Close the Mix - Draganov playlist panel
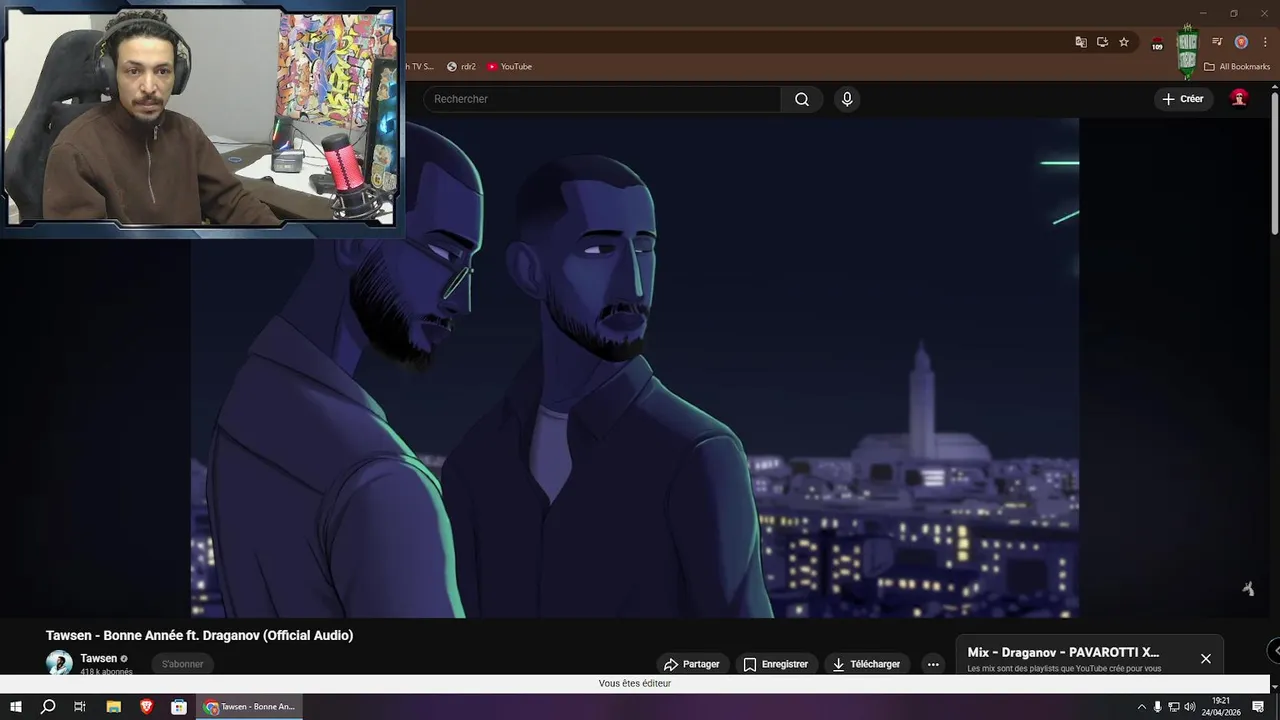This screenshot has height=720, width=1280. click(x=1205, y=658)
